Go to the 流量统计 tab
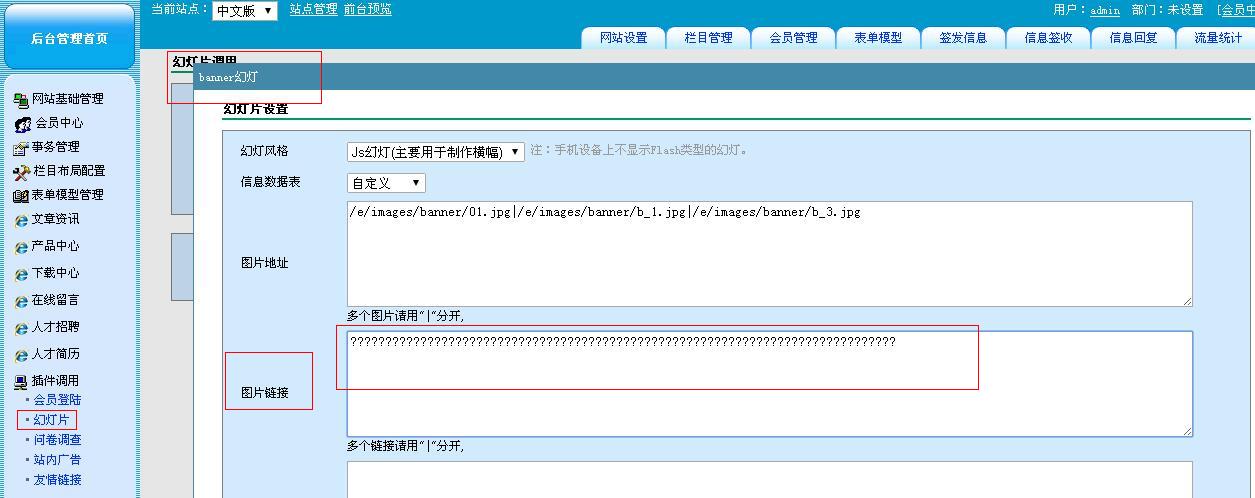 (1218, 38)
